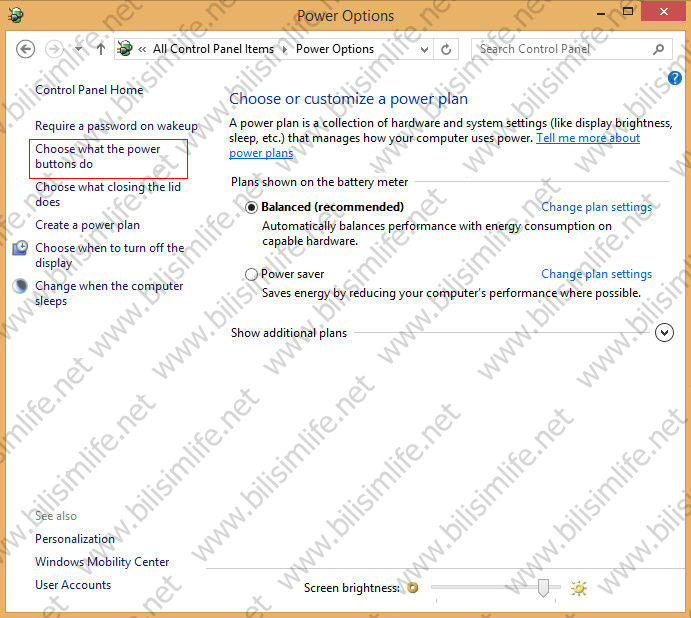Maximize the Power Options window
Screen dimensions: 691x618
[628, 11]
